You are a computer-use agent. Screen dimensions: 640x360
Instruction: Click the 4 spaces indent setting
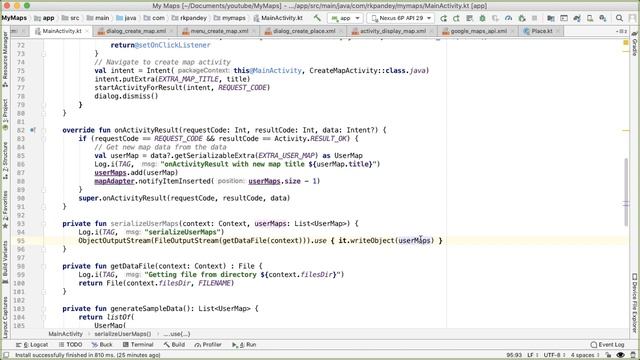[584, 355]
